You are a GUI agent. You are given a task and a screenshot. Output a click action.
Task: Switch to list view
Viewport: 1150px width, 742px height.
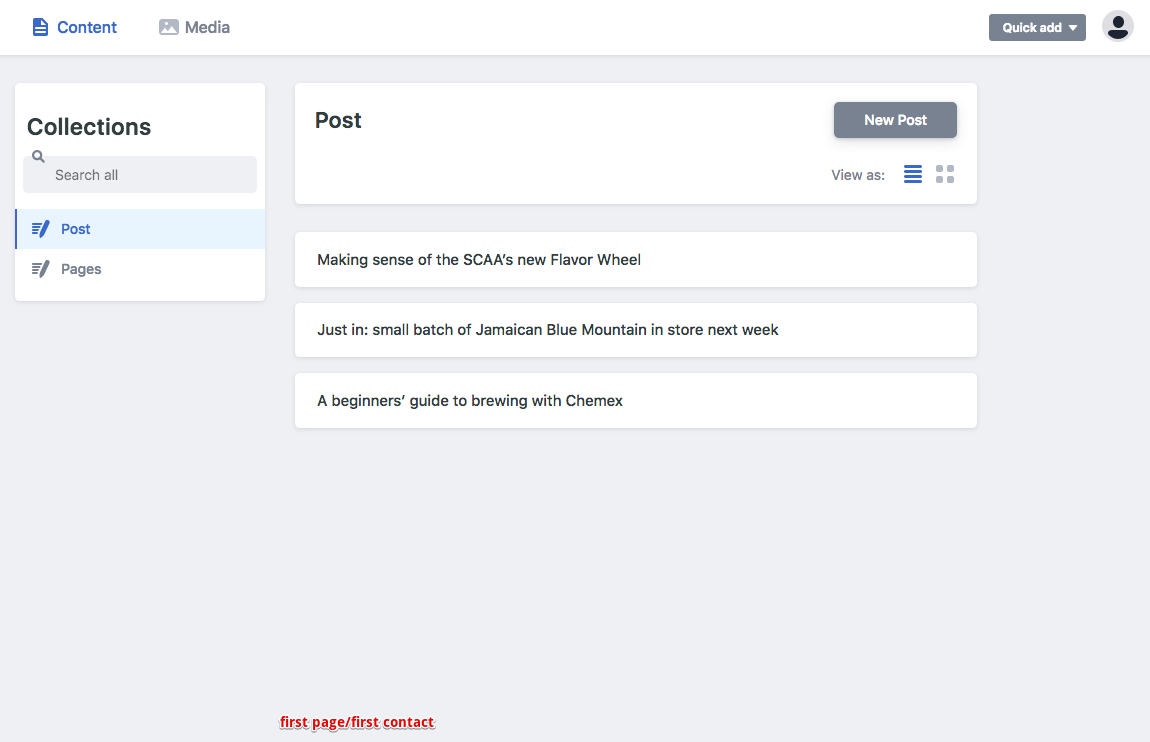pos(912,175)
